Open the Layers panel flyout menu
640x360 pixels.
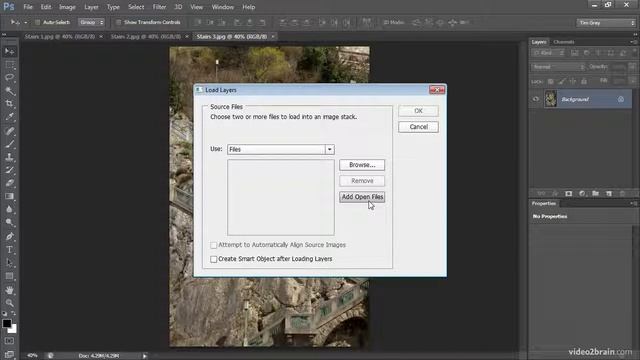point(633,42)
